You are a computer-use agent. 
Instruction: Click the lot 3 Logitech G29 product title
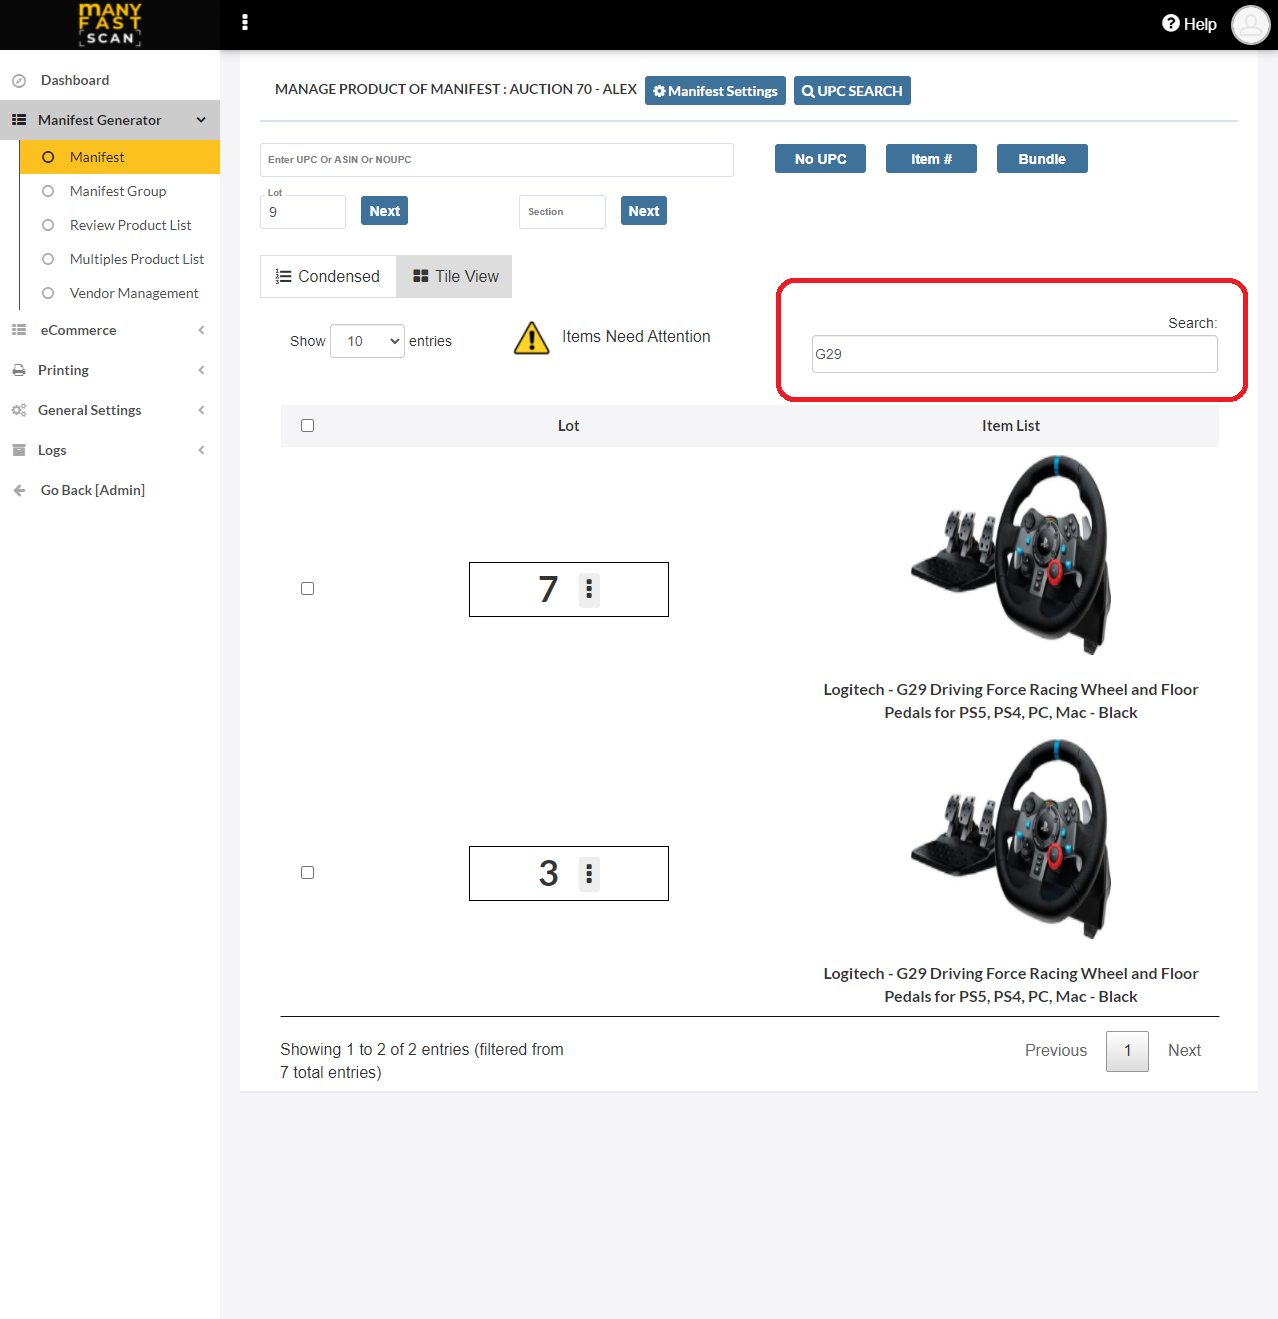point(1011,985)
